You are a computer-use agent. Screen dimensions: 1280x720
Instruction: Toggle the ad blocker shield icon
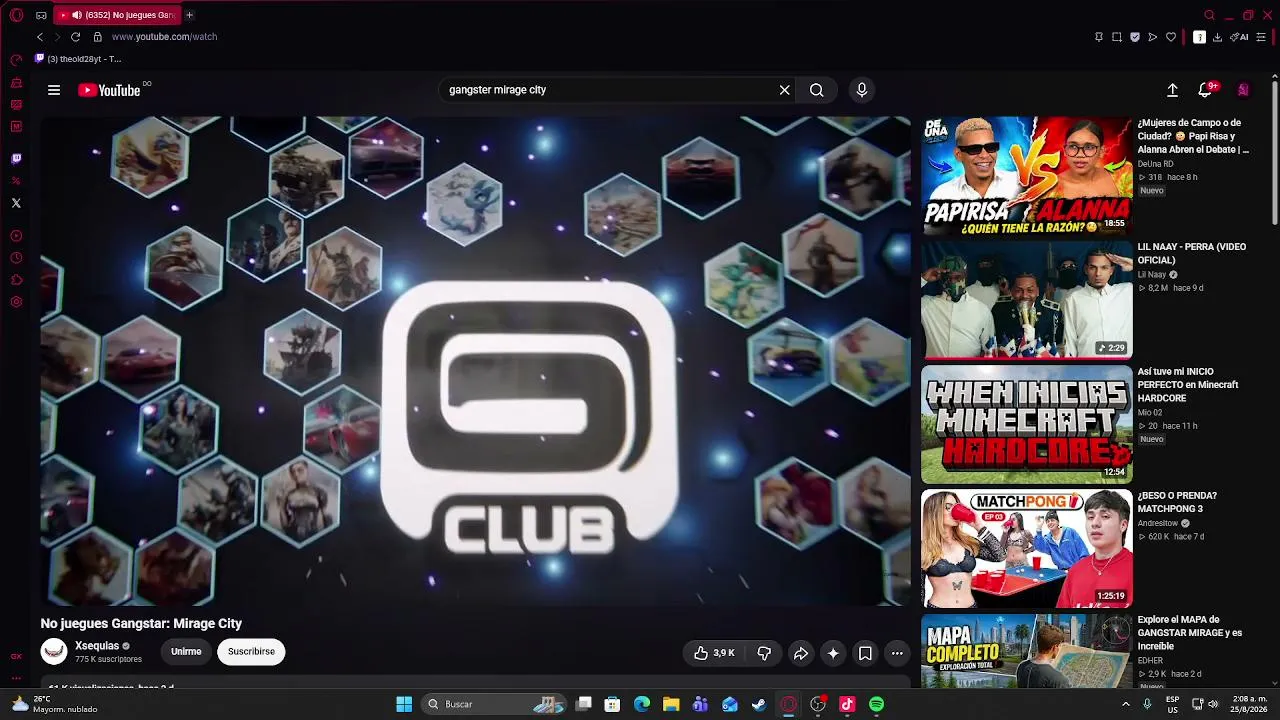(x=1135, y=37)
